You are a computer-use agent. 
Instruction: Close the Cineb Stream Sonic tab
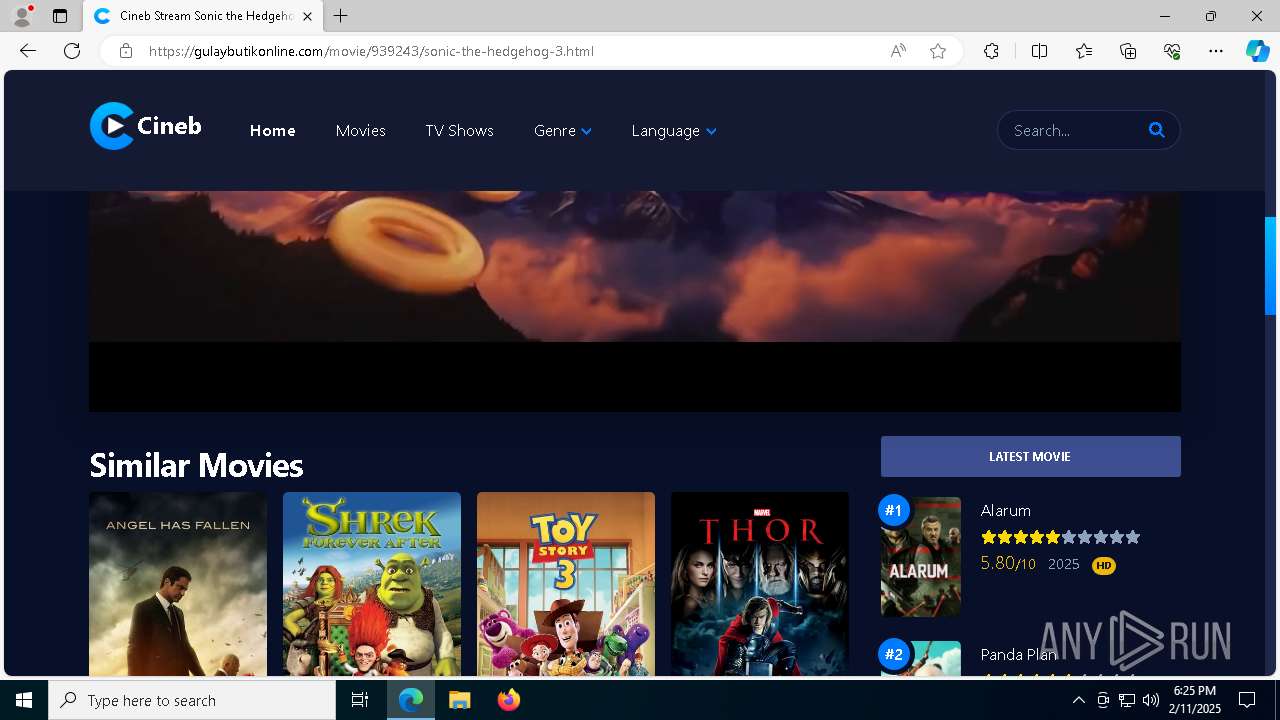[x=308, y=16]
